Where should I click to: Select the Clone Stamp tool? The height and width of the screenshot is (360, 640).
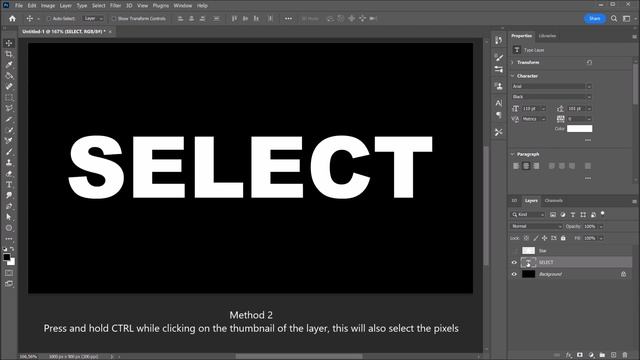[9, 163]
